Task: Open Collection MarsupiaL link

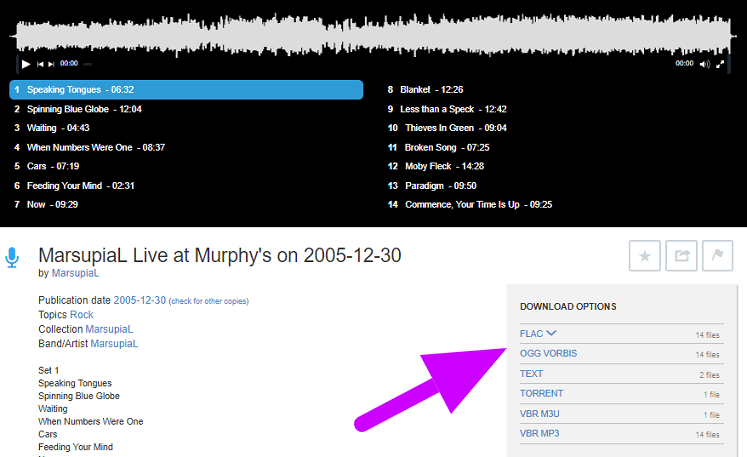Action: pos(109,329)
